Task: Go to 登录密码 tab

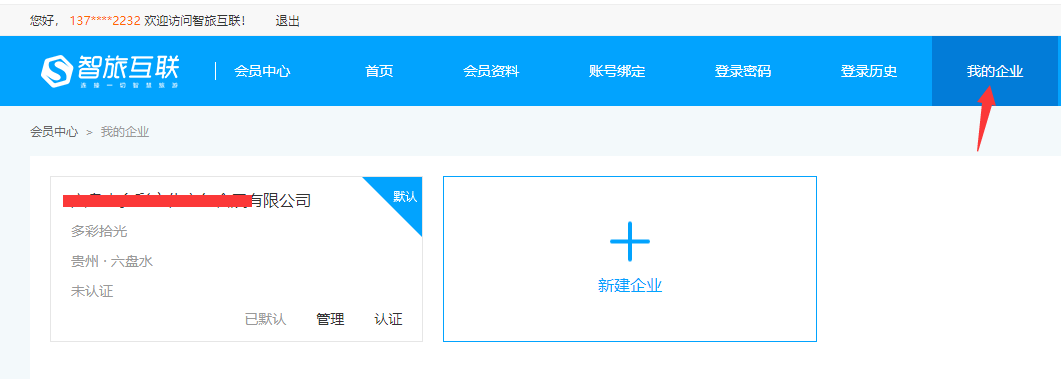Action: (x=742, y=71)
